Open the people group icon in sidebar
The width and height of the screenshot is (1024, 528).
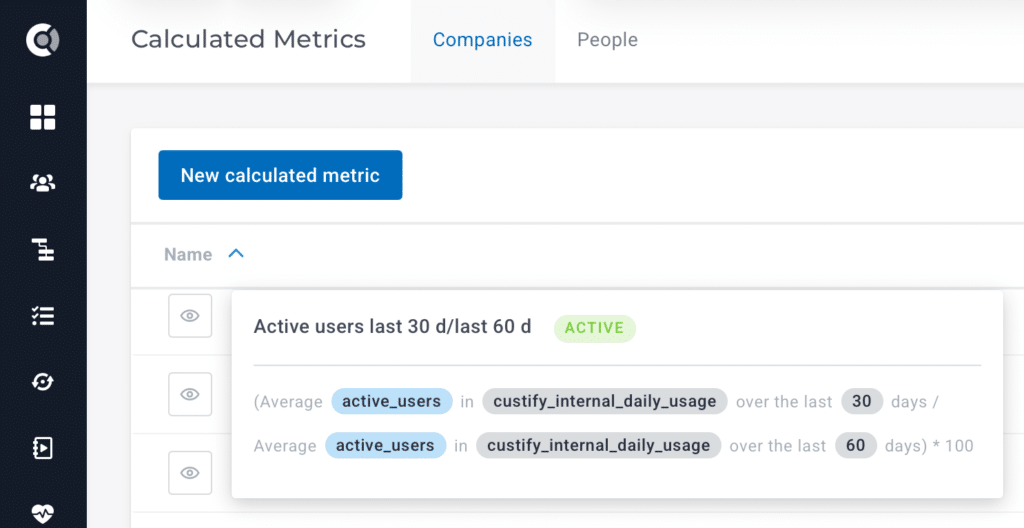pyautogui.click(x=42, y=184)
